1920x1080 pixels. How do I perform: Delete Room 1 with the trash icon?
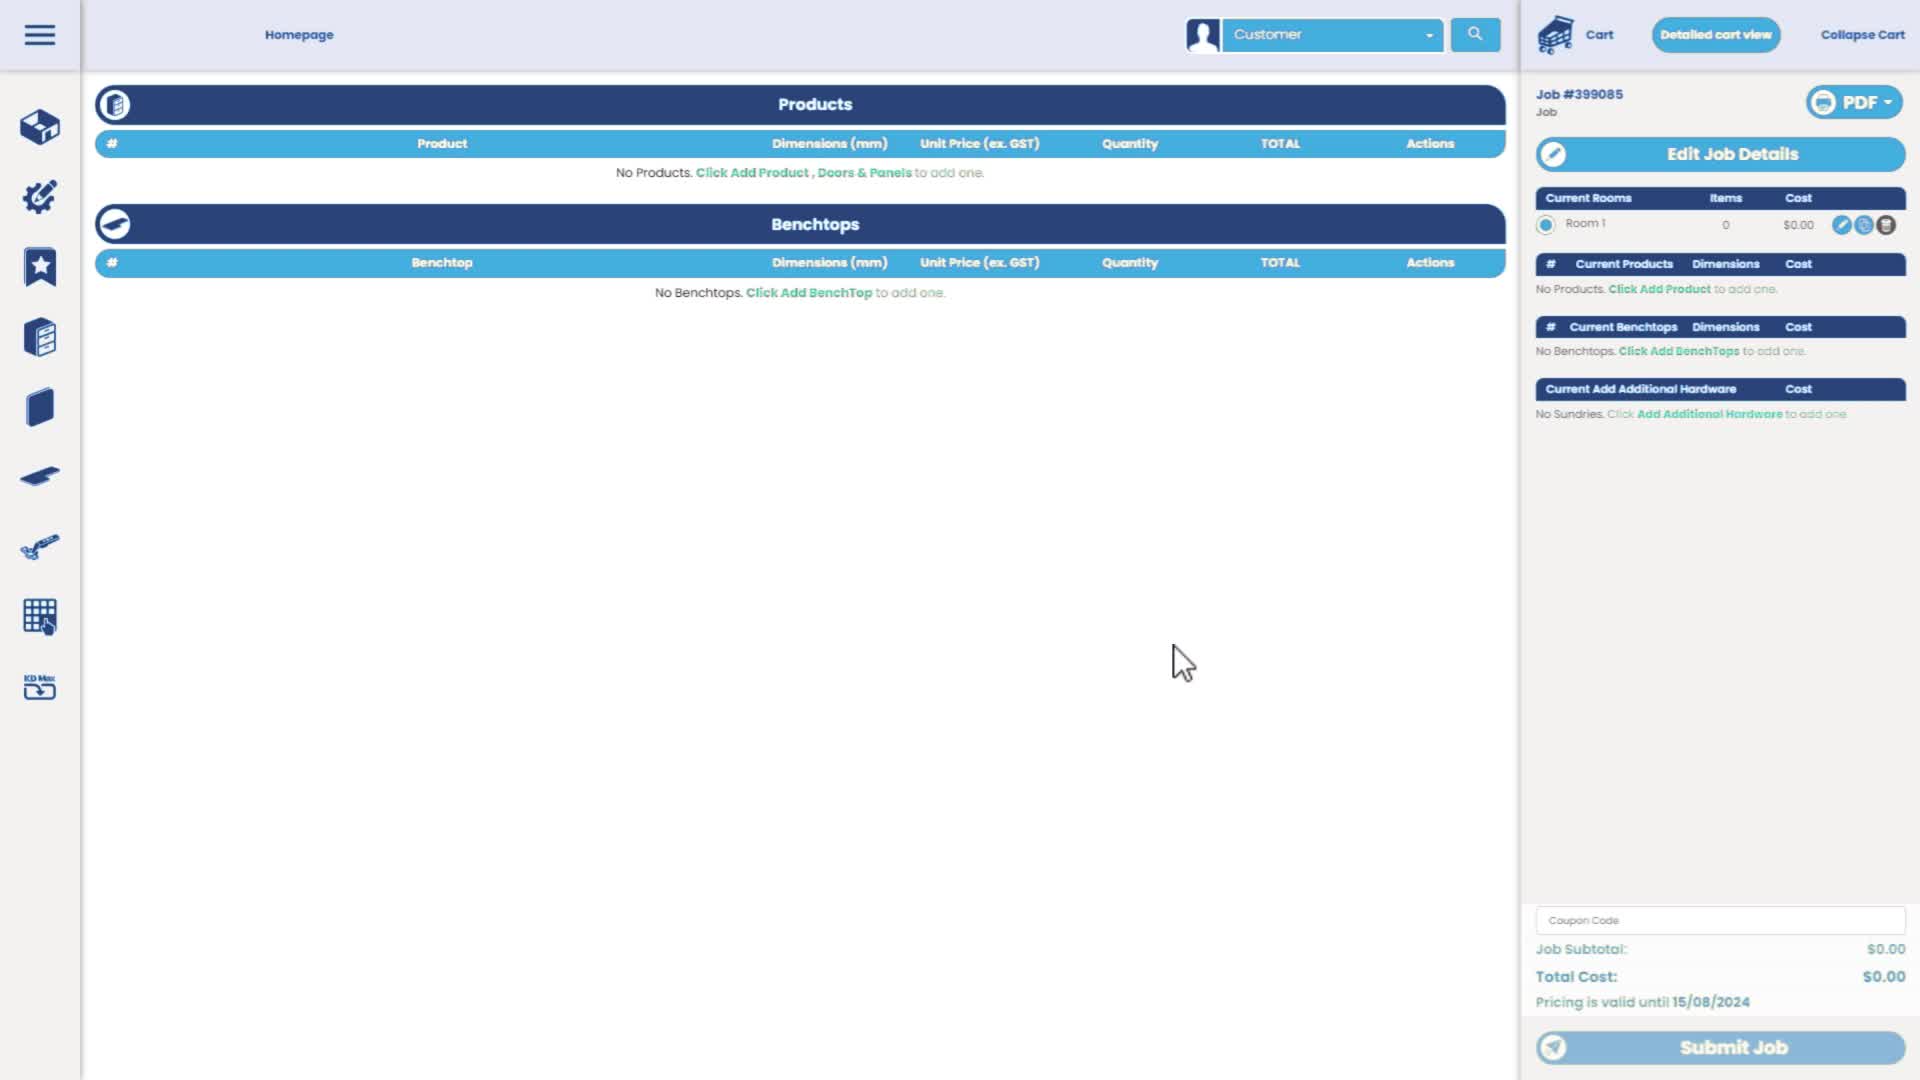(1886, 225)
